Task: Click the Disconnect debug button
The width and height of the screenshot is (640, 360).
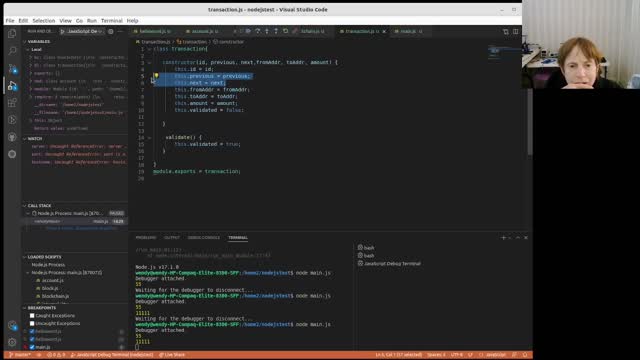Action: [x=295, y=31]
